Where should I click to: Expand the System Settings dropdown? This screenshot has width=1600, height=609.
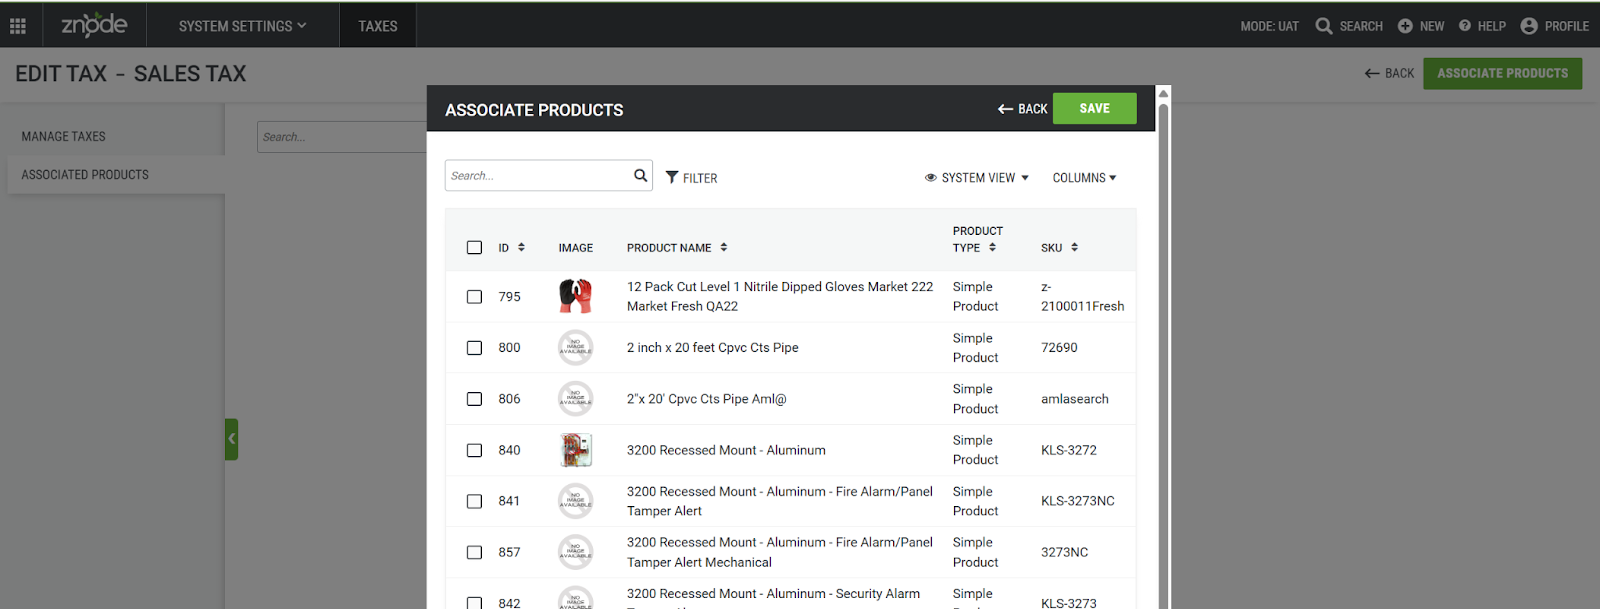(x=242, y=26)
